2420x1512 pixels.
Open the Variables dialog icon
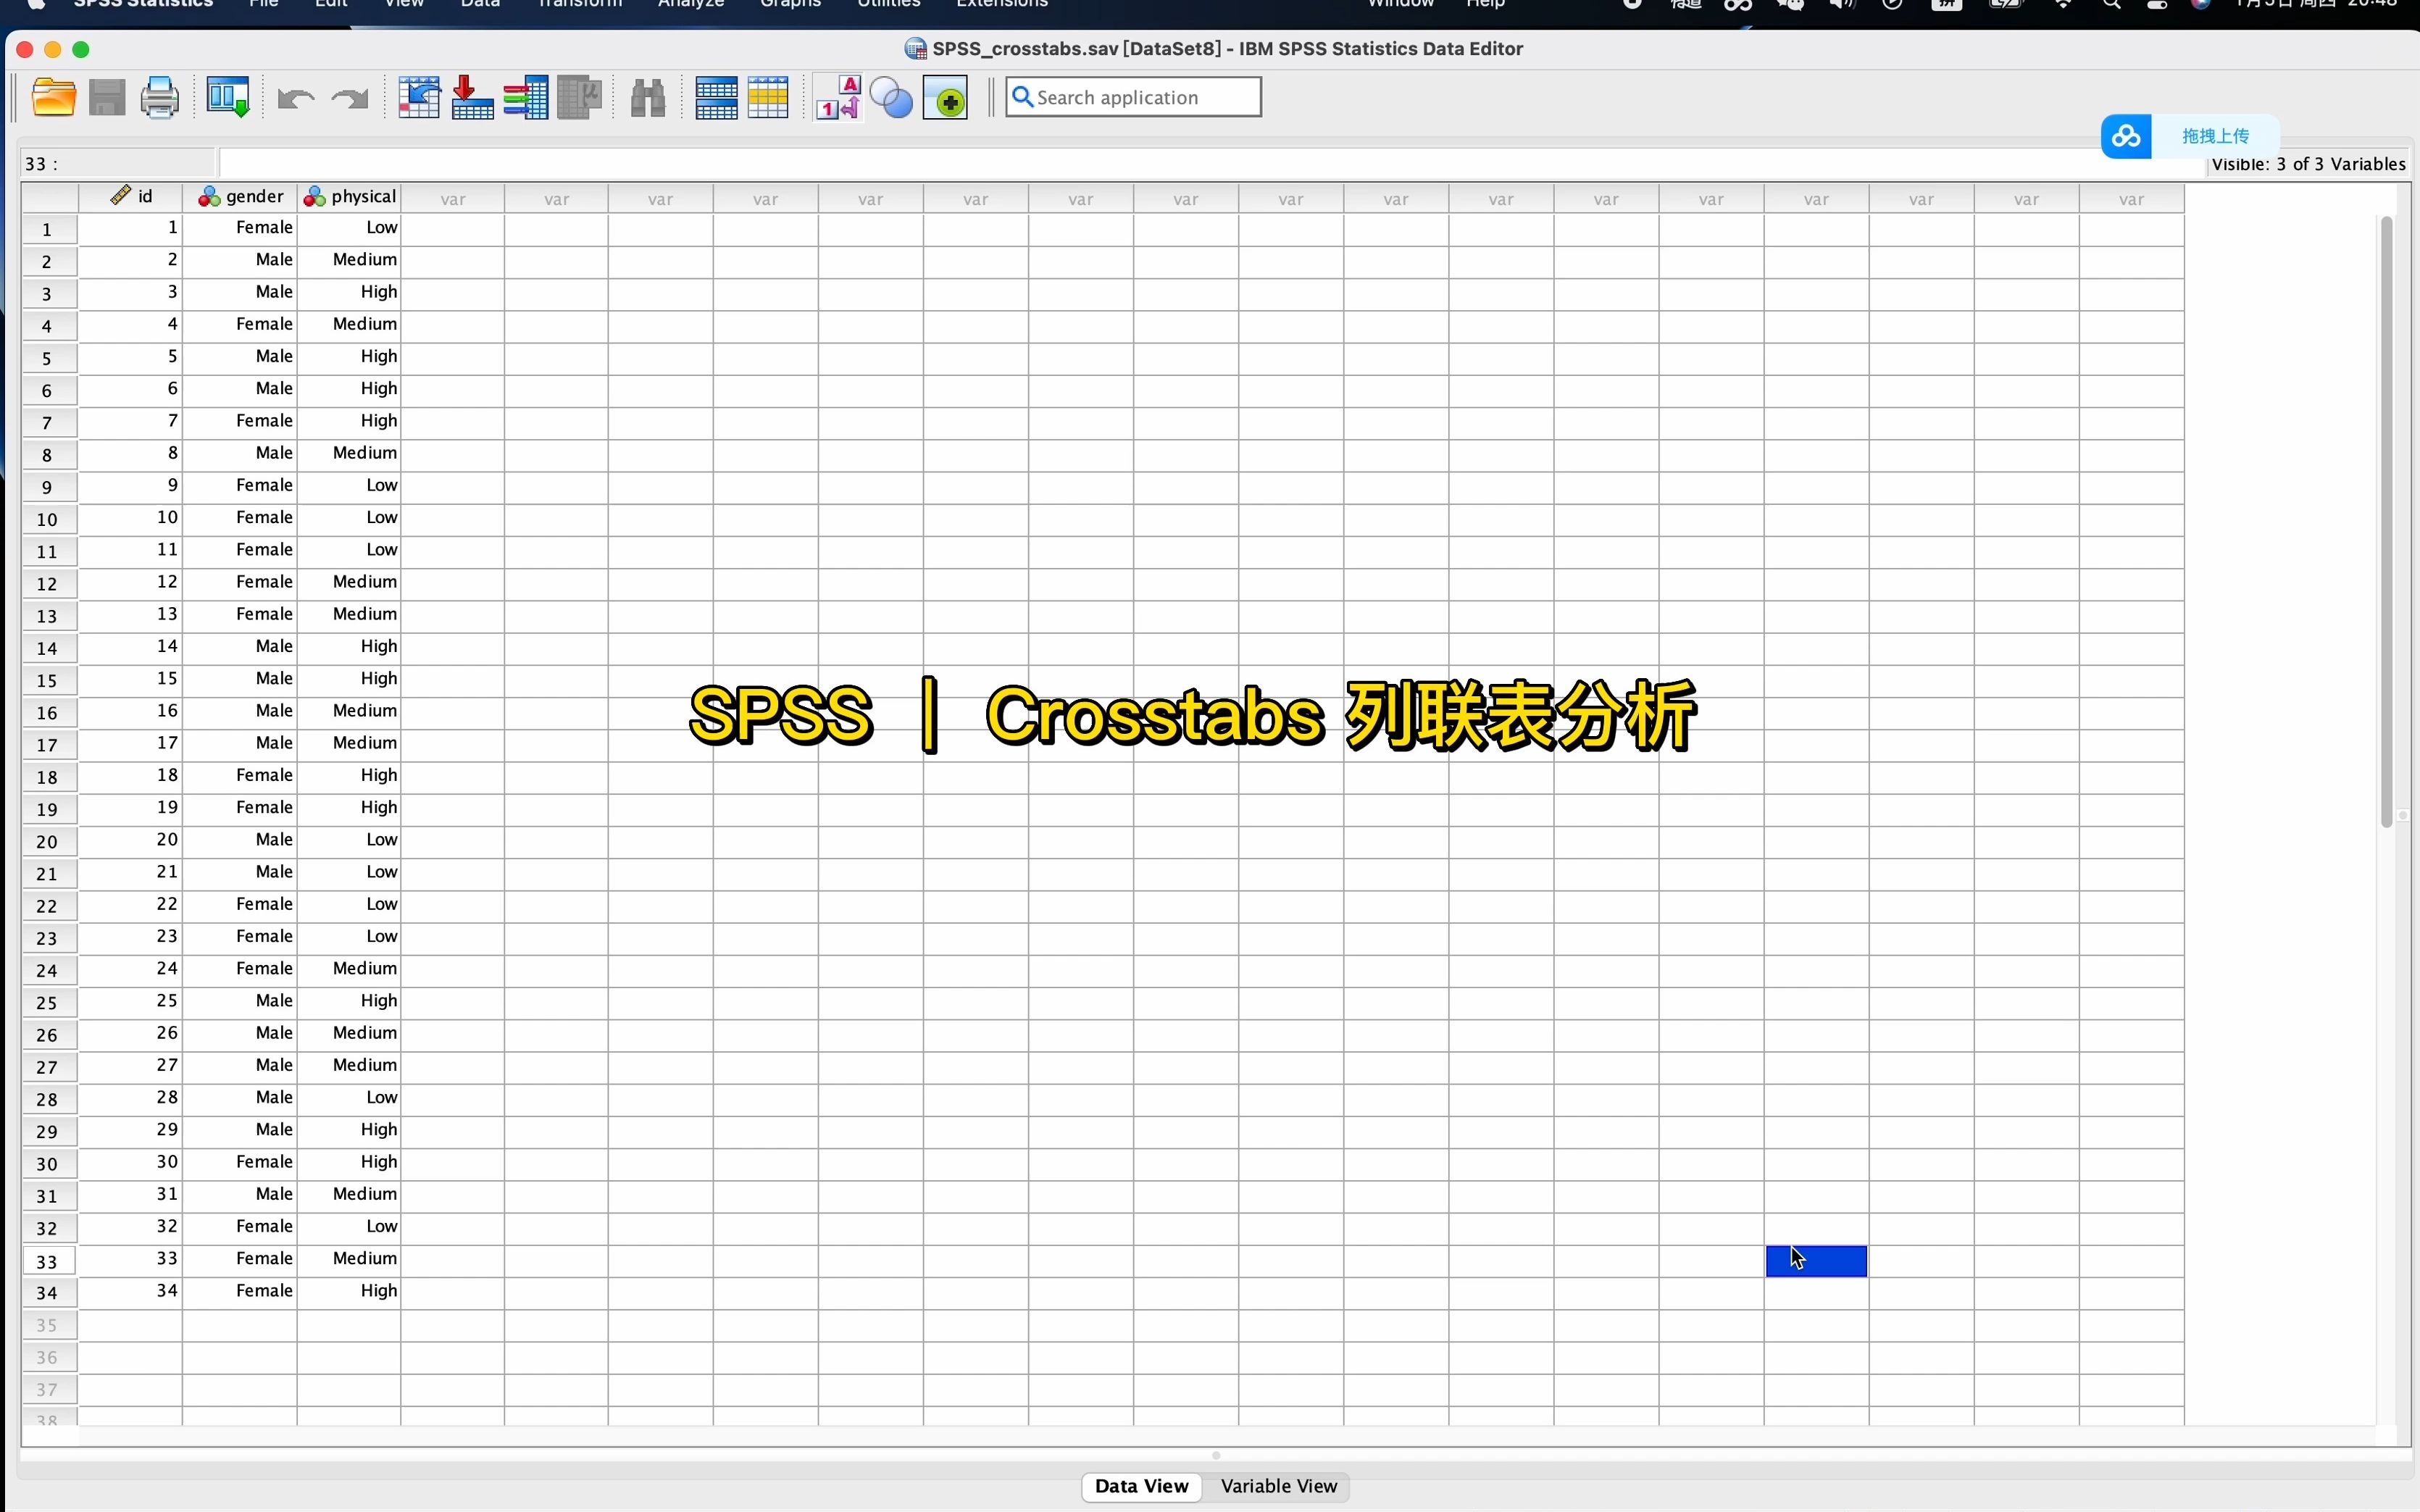(x=526, y=97)
